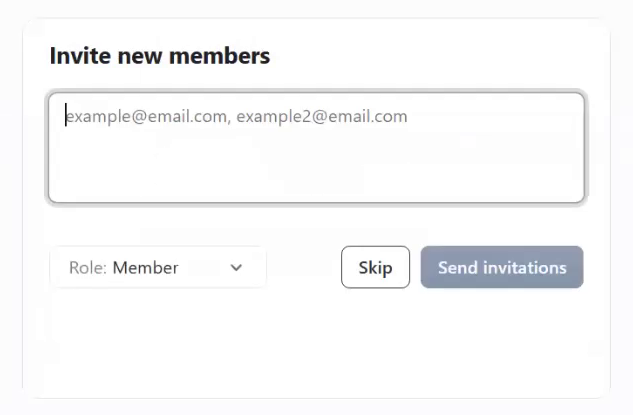Click the Invite new members heading
The image size is (633, 415).
[160, 56]
